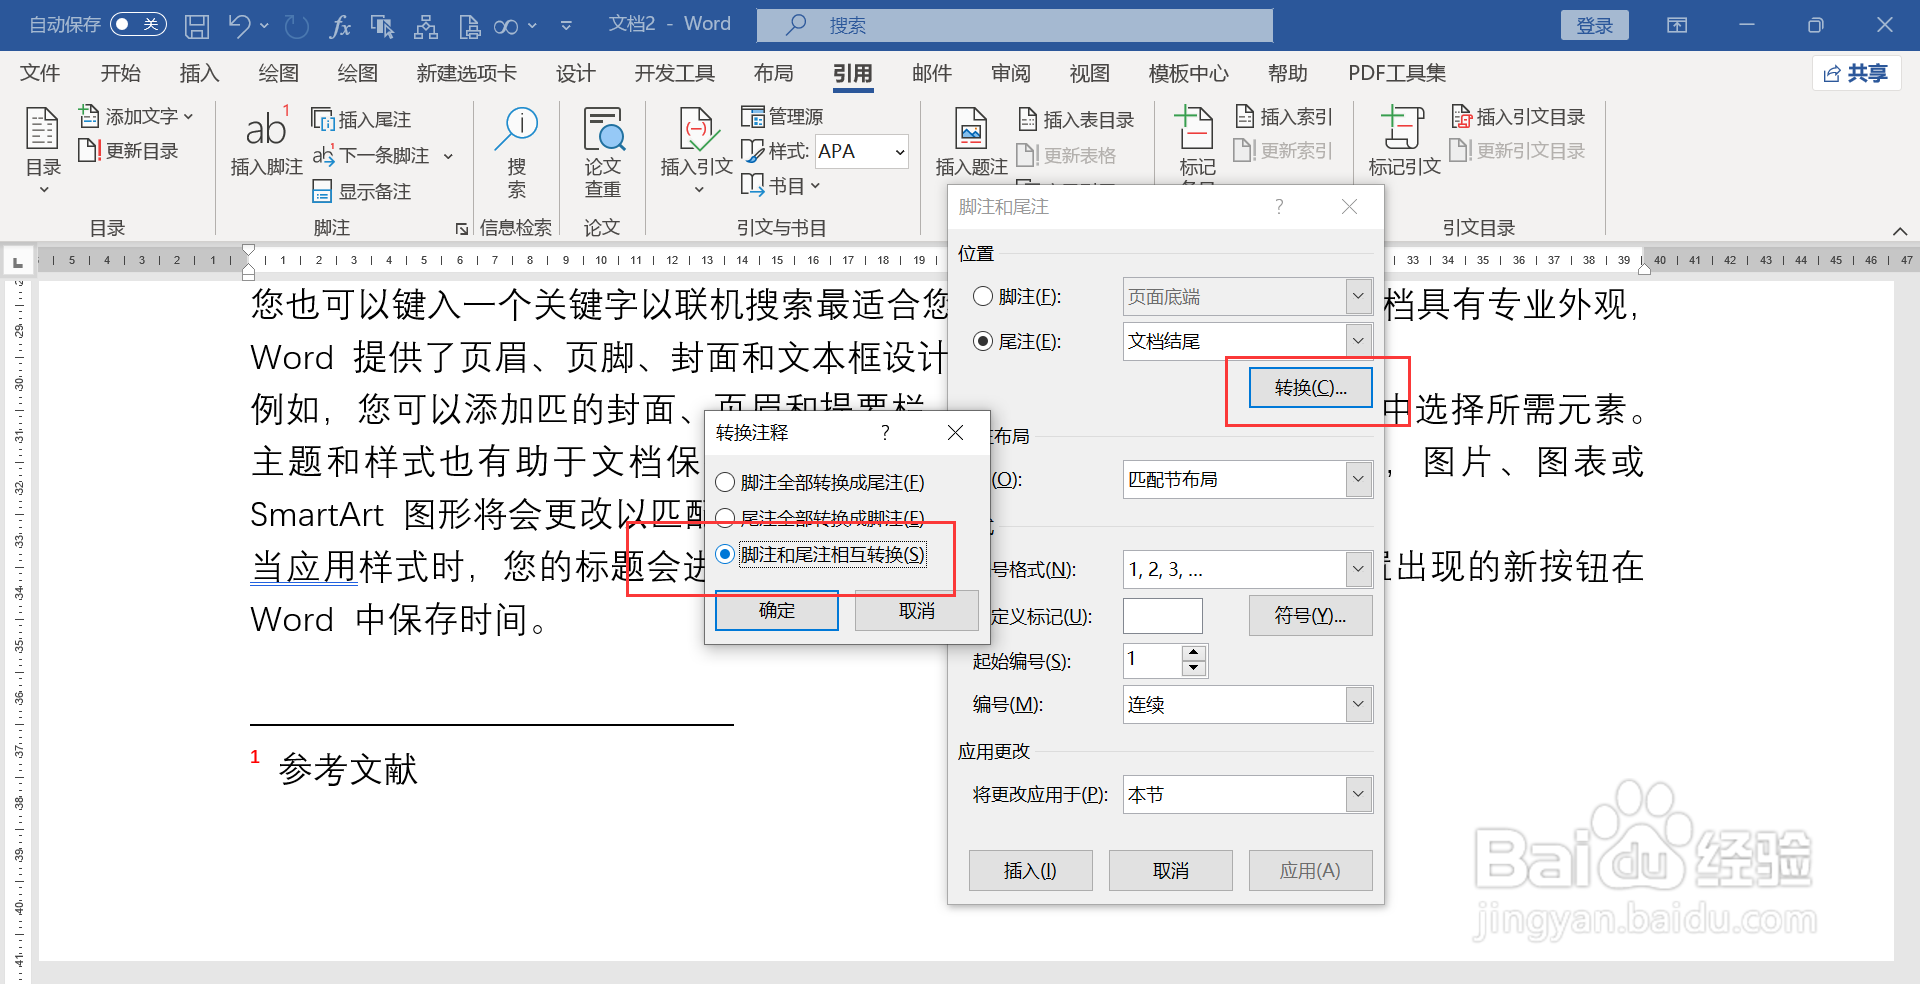
Task: Click the Convert (转换) button
Action: coord(1311,387)
